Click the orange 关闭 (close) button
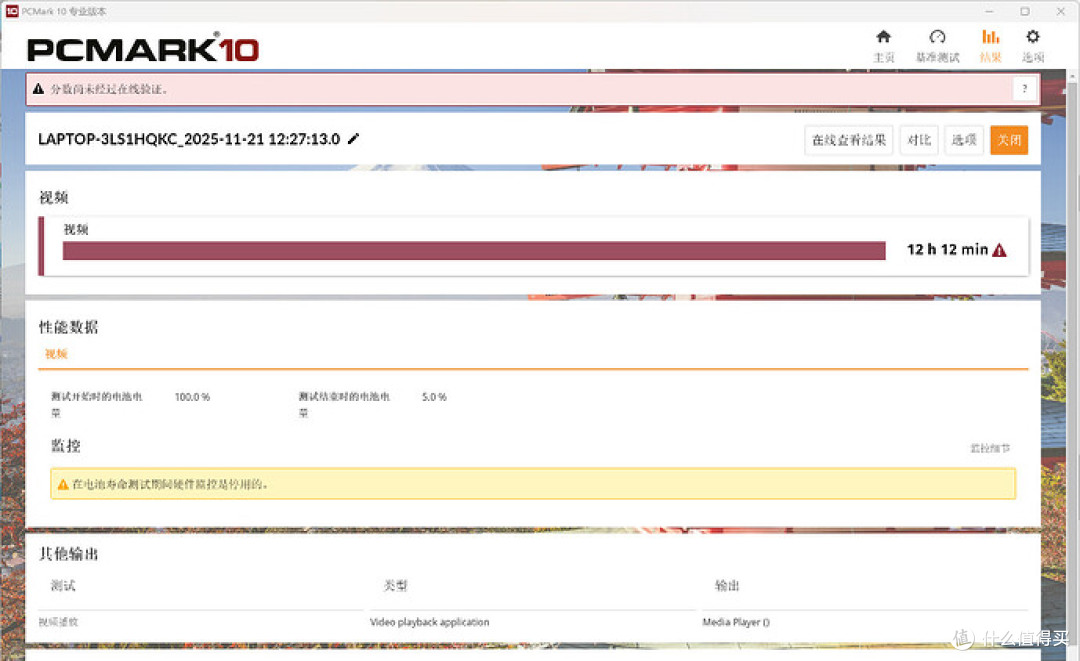The image size is (1080, 661). [1009, 140]
